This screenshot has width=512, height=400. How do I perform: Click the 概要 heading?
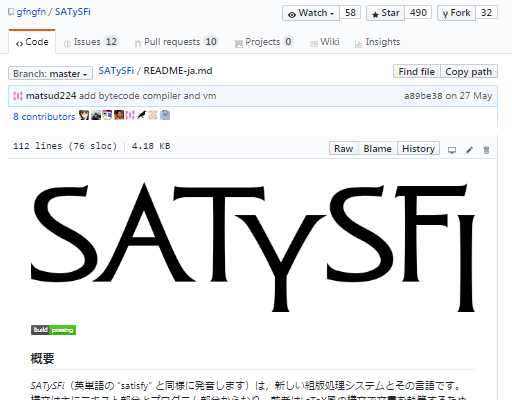pyautogui.click(x=42, y=359)
